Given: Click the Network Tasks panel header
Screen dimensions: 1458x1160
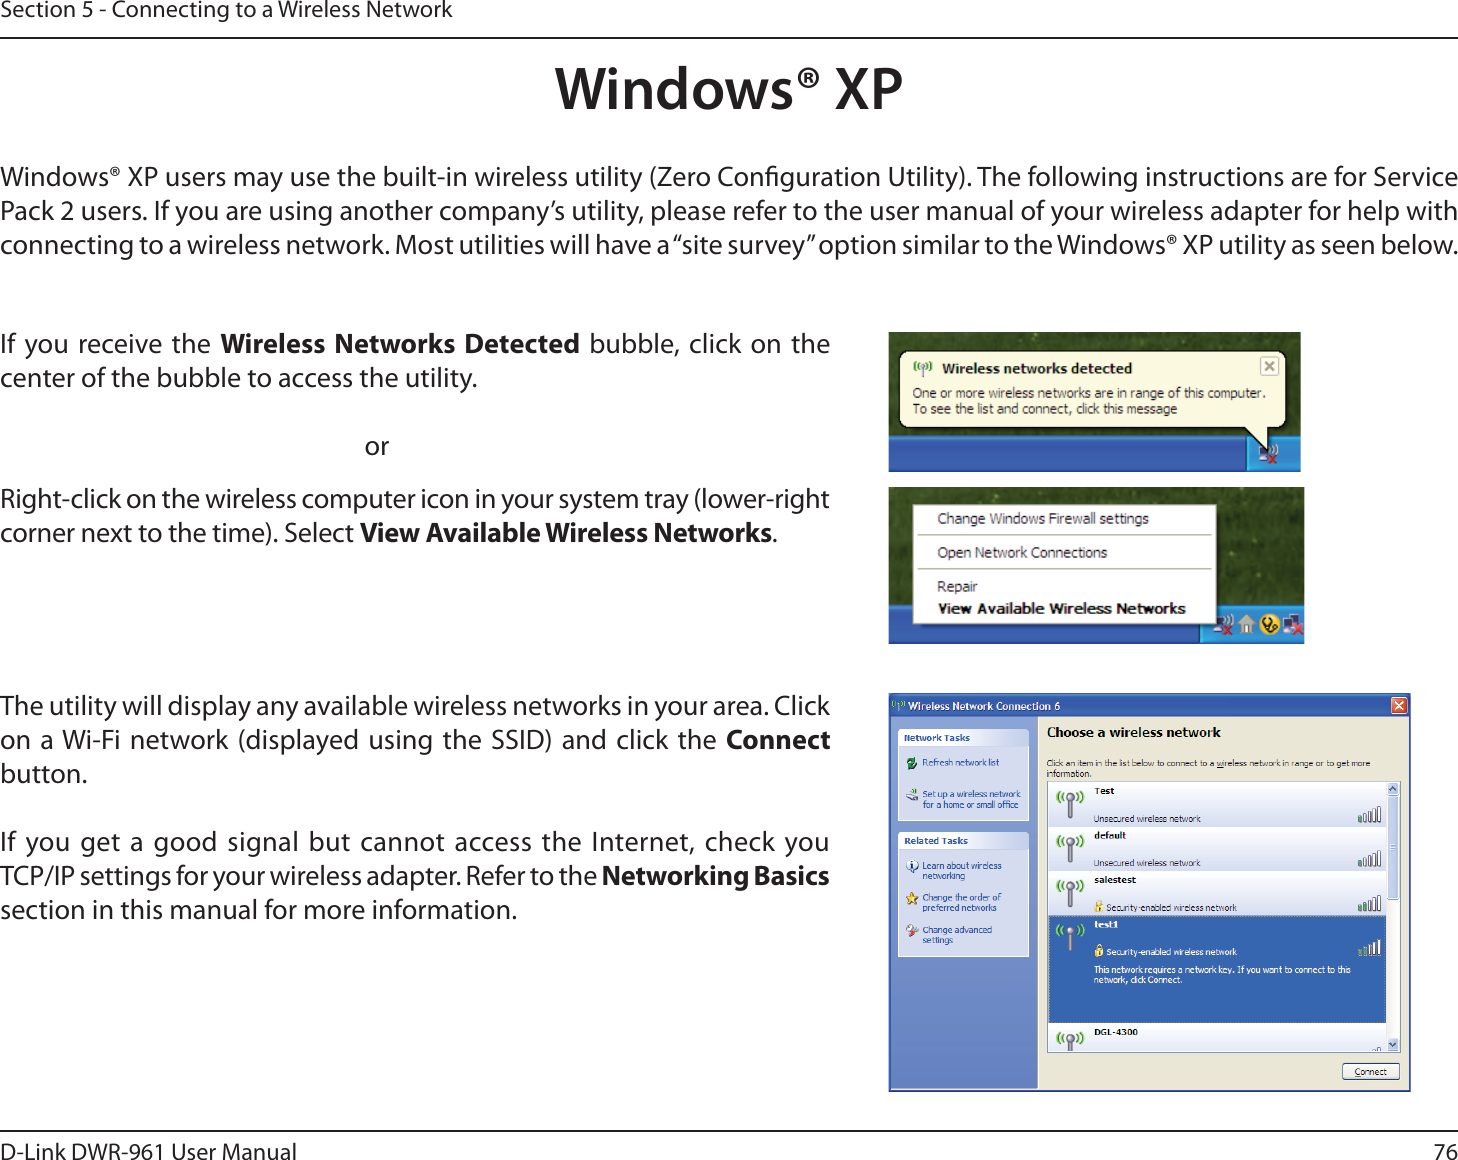Looking at the screenshot, I should pos(963,738).
